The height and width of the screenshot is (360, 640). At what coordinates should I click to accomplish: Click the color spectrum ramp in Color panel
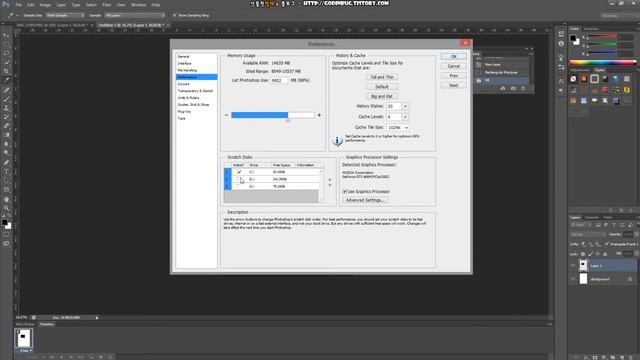tap(602, 62)
